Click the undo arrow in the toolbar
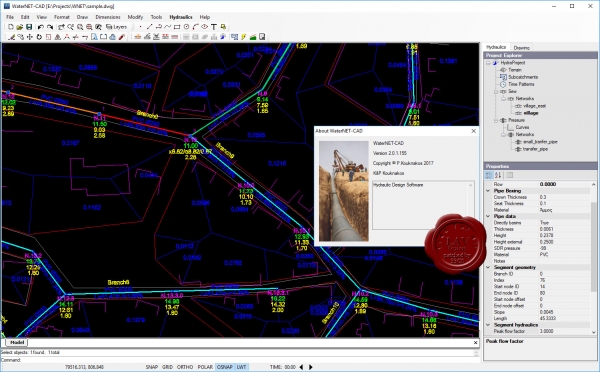The image size is (600, 372). click(41, 27)
